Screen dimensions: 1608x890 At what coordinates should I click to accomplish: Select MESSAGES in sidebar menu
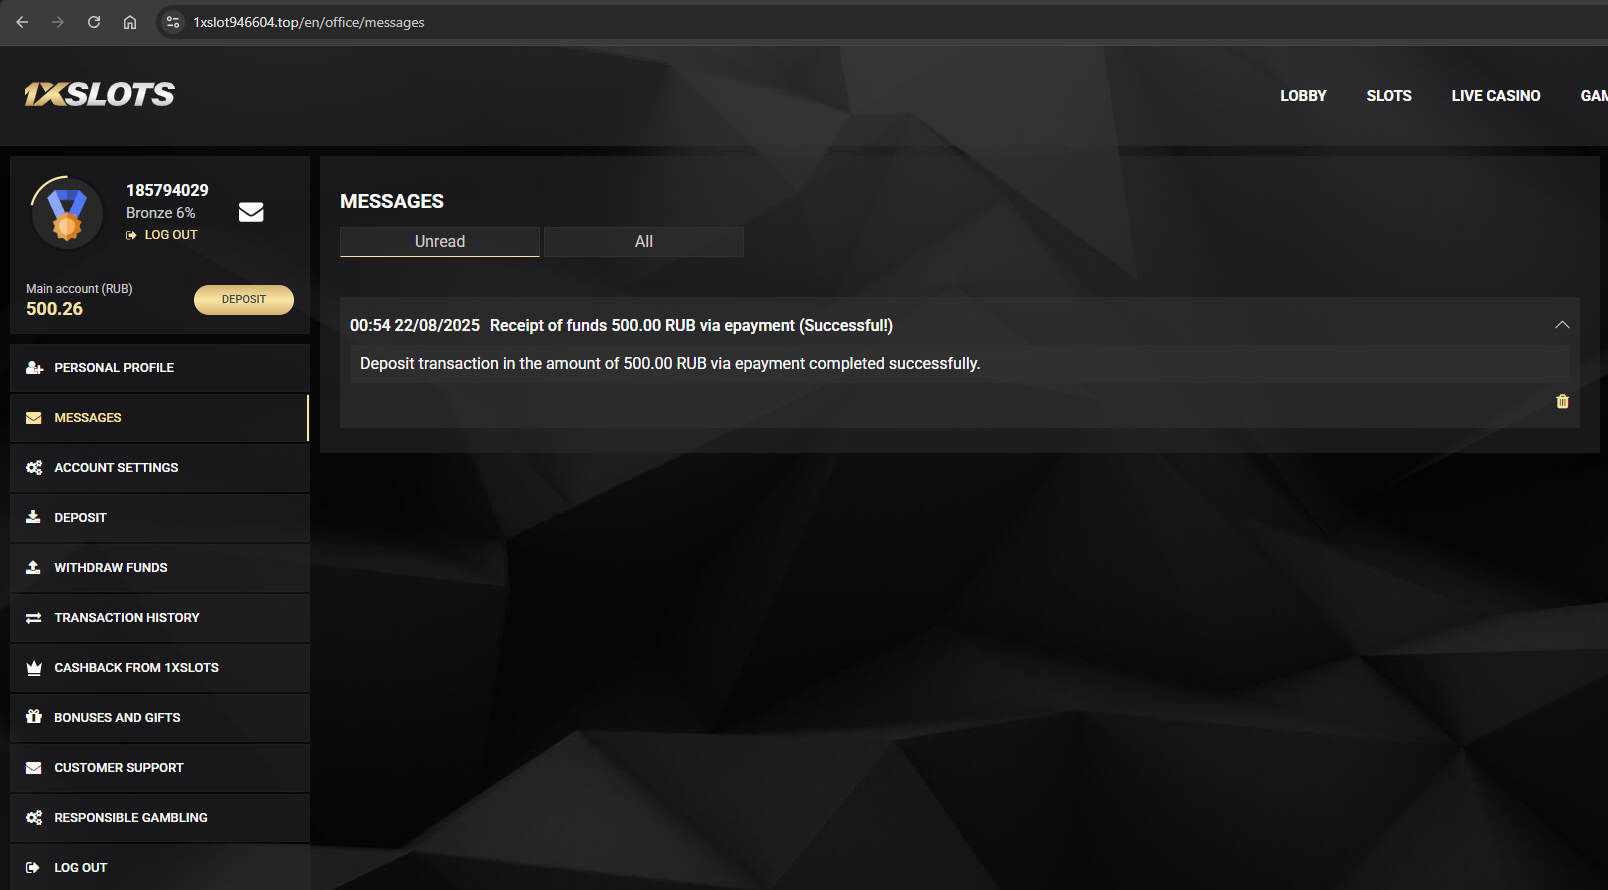tap(160, 418)
